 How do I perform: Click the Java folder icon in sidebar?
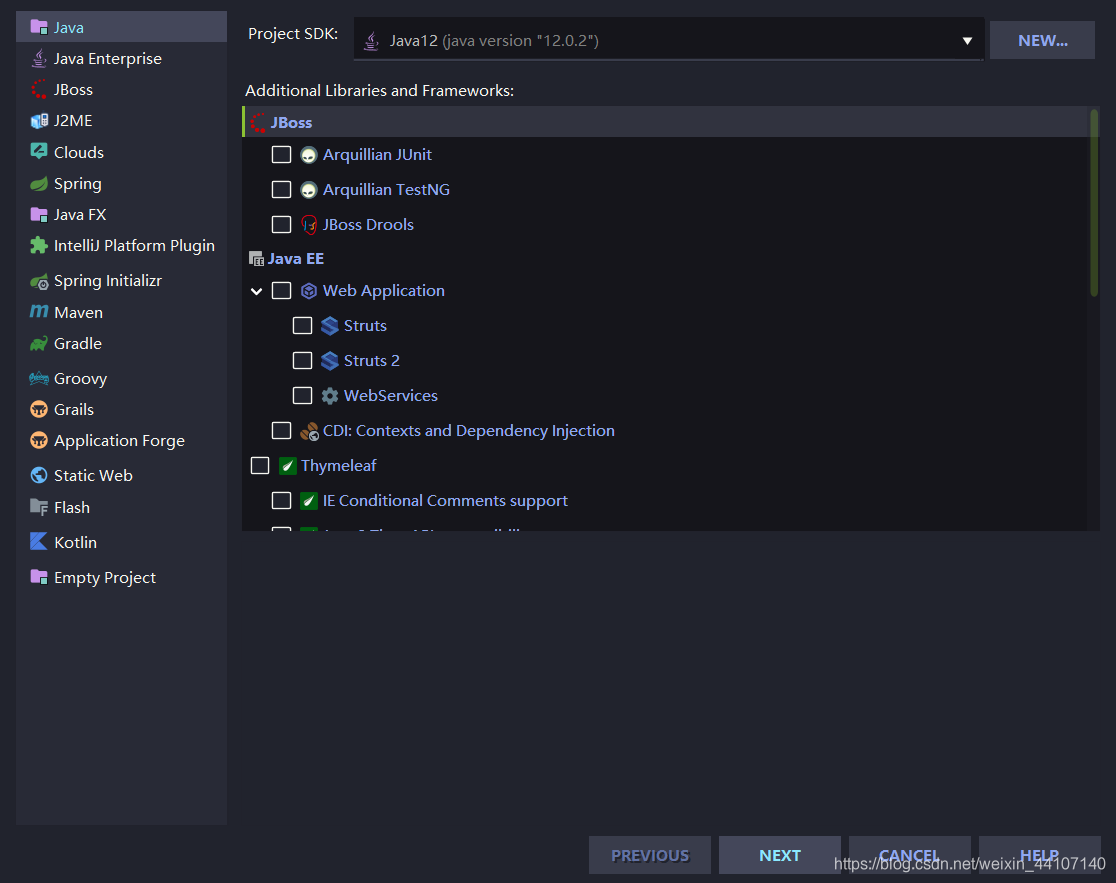tap(39, 27)
